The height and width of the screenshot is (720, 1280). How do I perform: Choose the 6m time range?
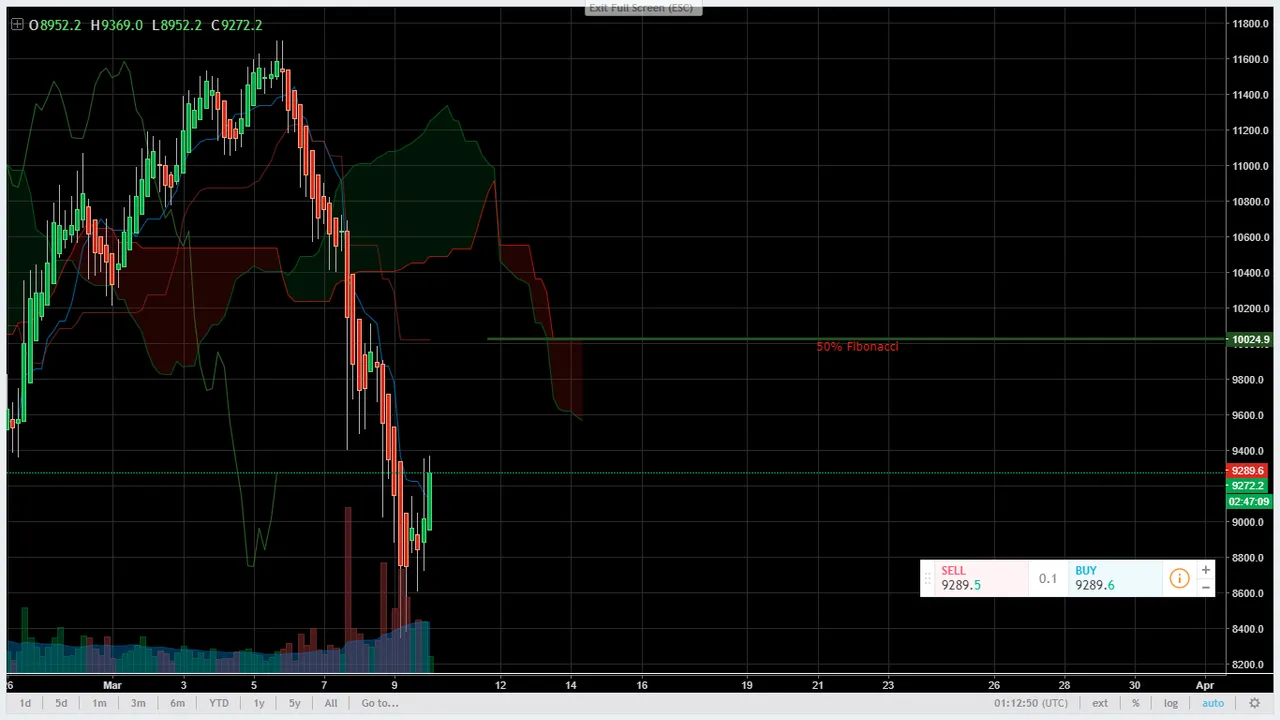(x=177, y=703)
